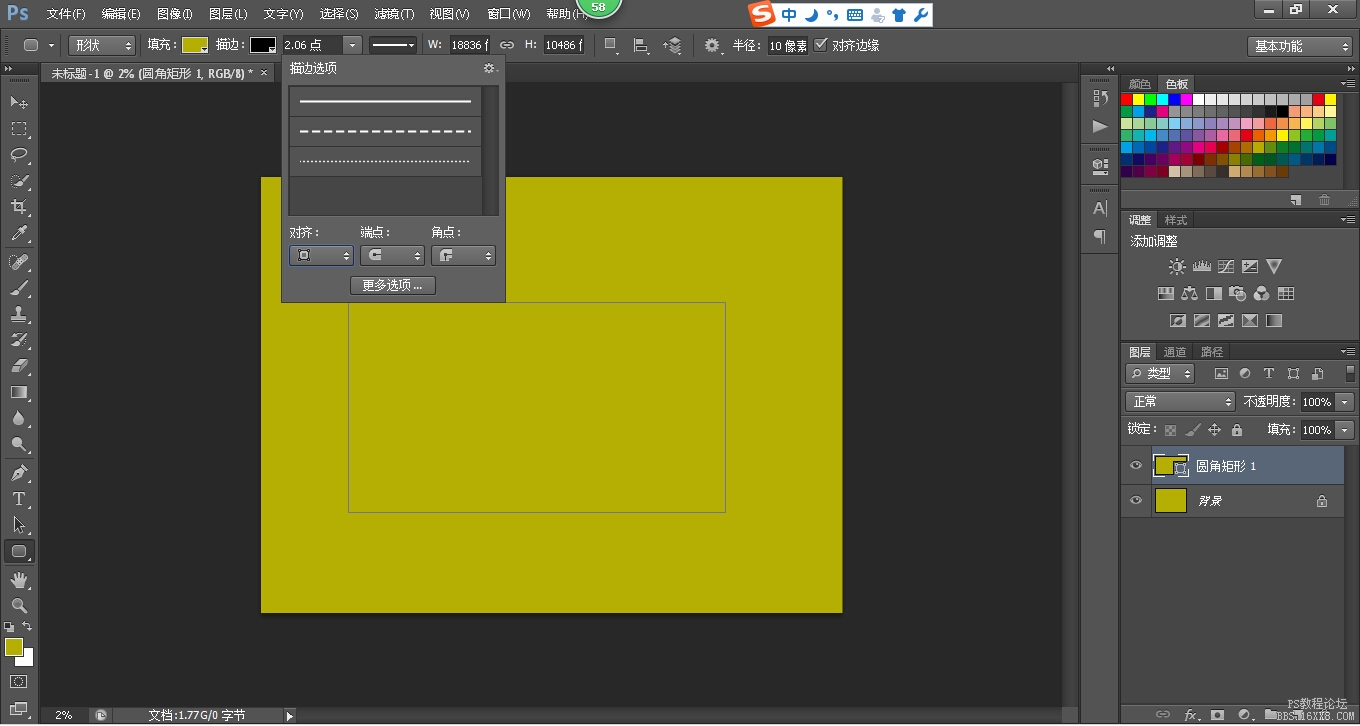The height and width of the screenshot is (726, 1360).
Task: Toggle visibility of layer 圆角矩形 1
Action: click(x=1135, y=466)
